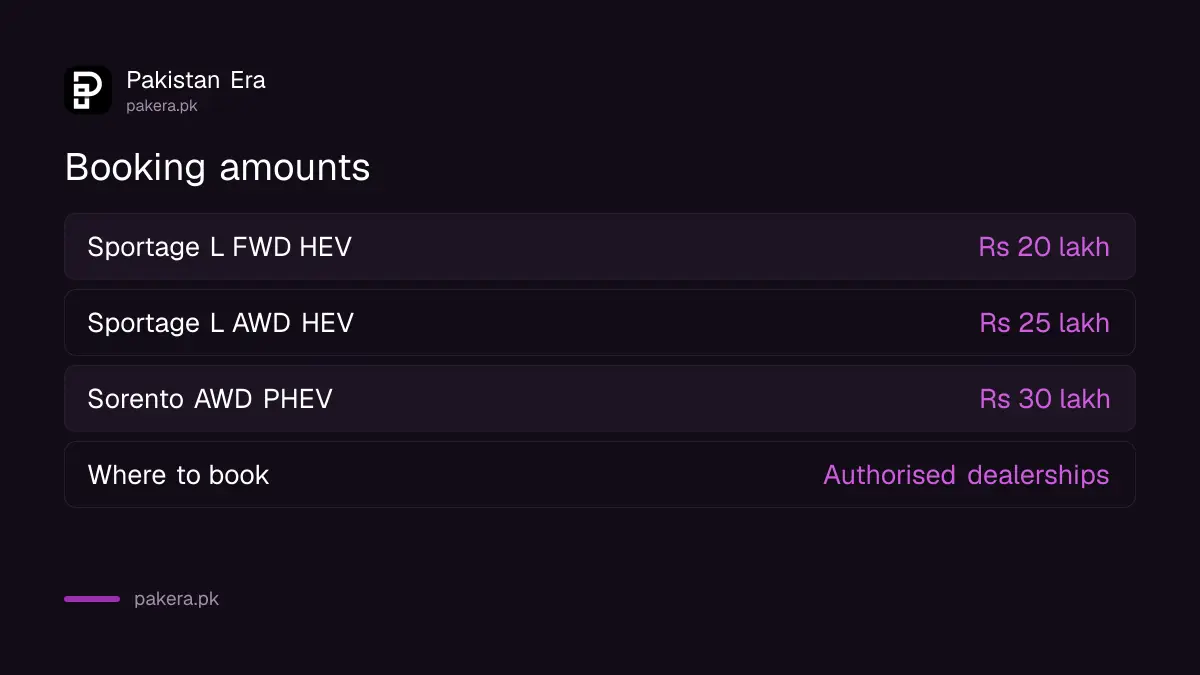The height and width of the screenshot is (675, 1200).
Task: Click the Booking amounts heading
Action: [x=218, y=167]
